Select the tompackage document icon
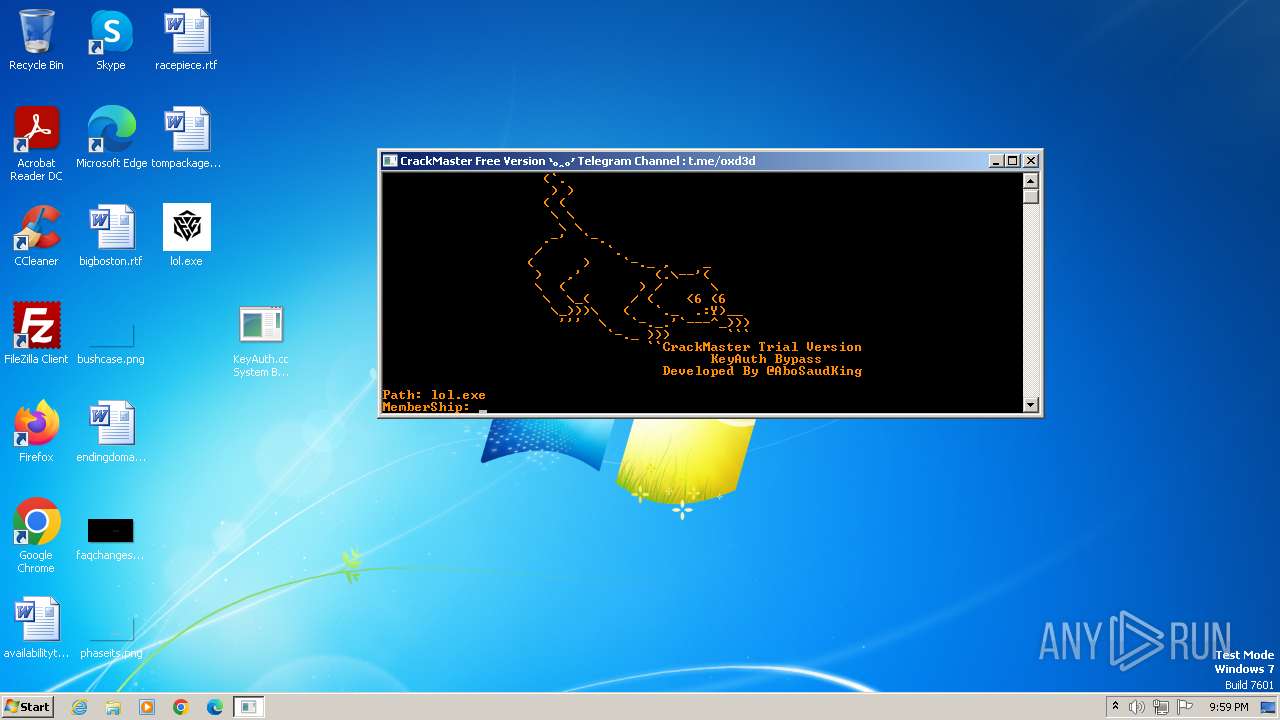 (186, 138)
